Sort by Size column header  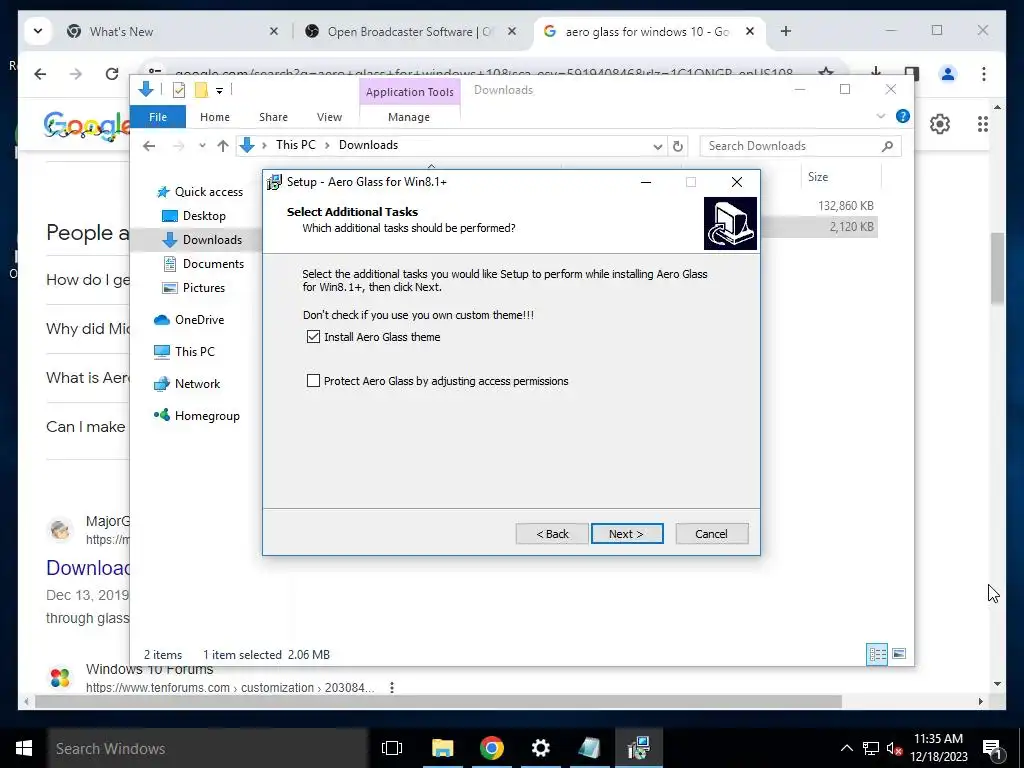click(840, 177)
